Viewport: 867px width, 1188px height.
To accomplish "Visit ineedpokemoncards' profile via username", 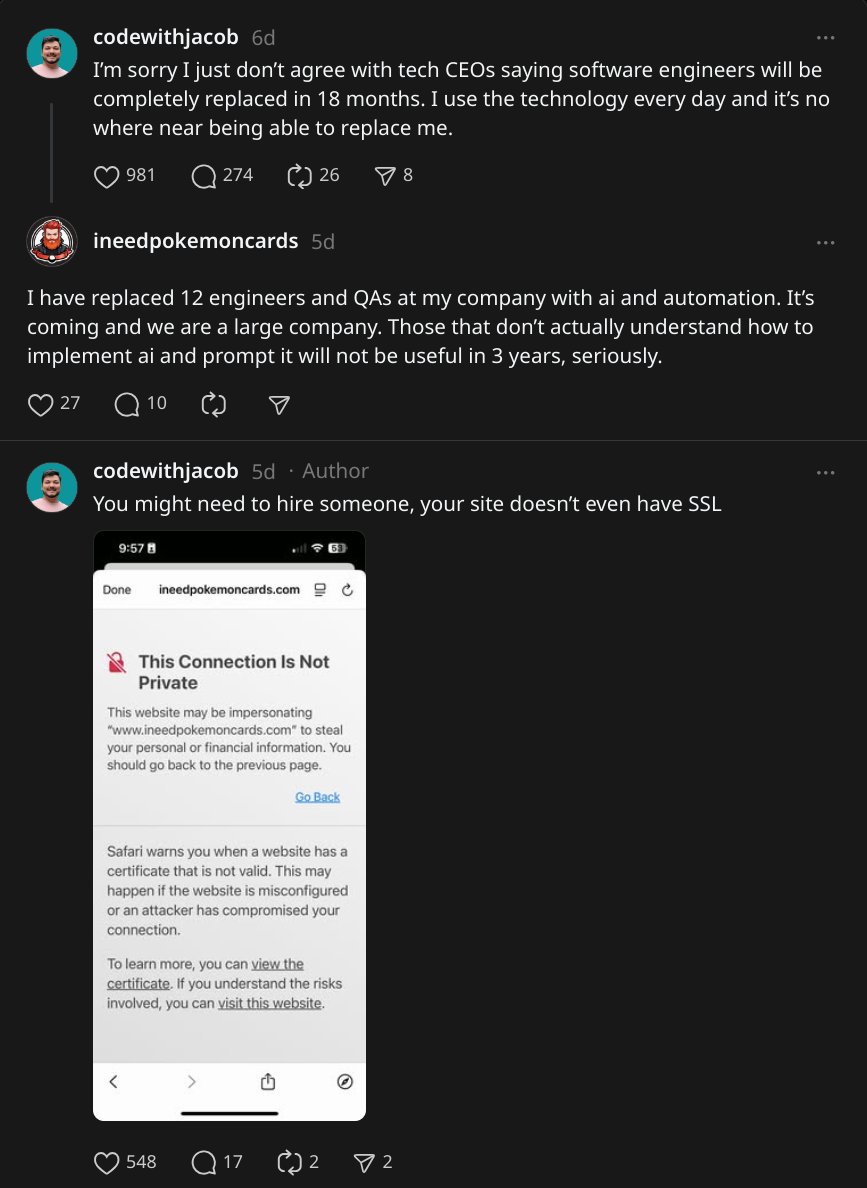I will coord(195,241).
